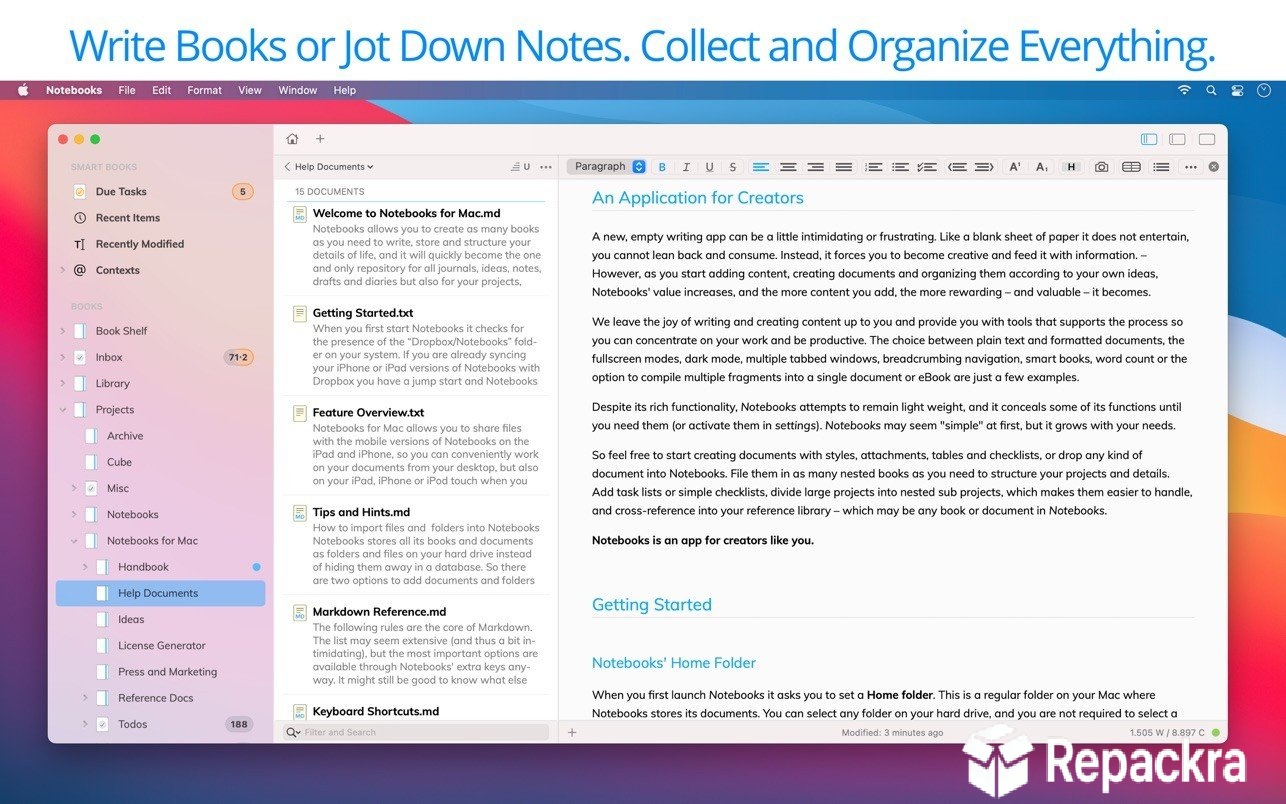This screenshot has height=804, width=1286.
Task: Insert a bulleted list
Action: tap(901, 167)
